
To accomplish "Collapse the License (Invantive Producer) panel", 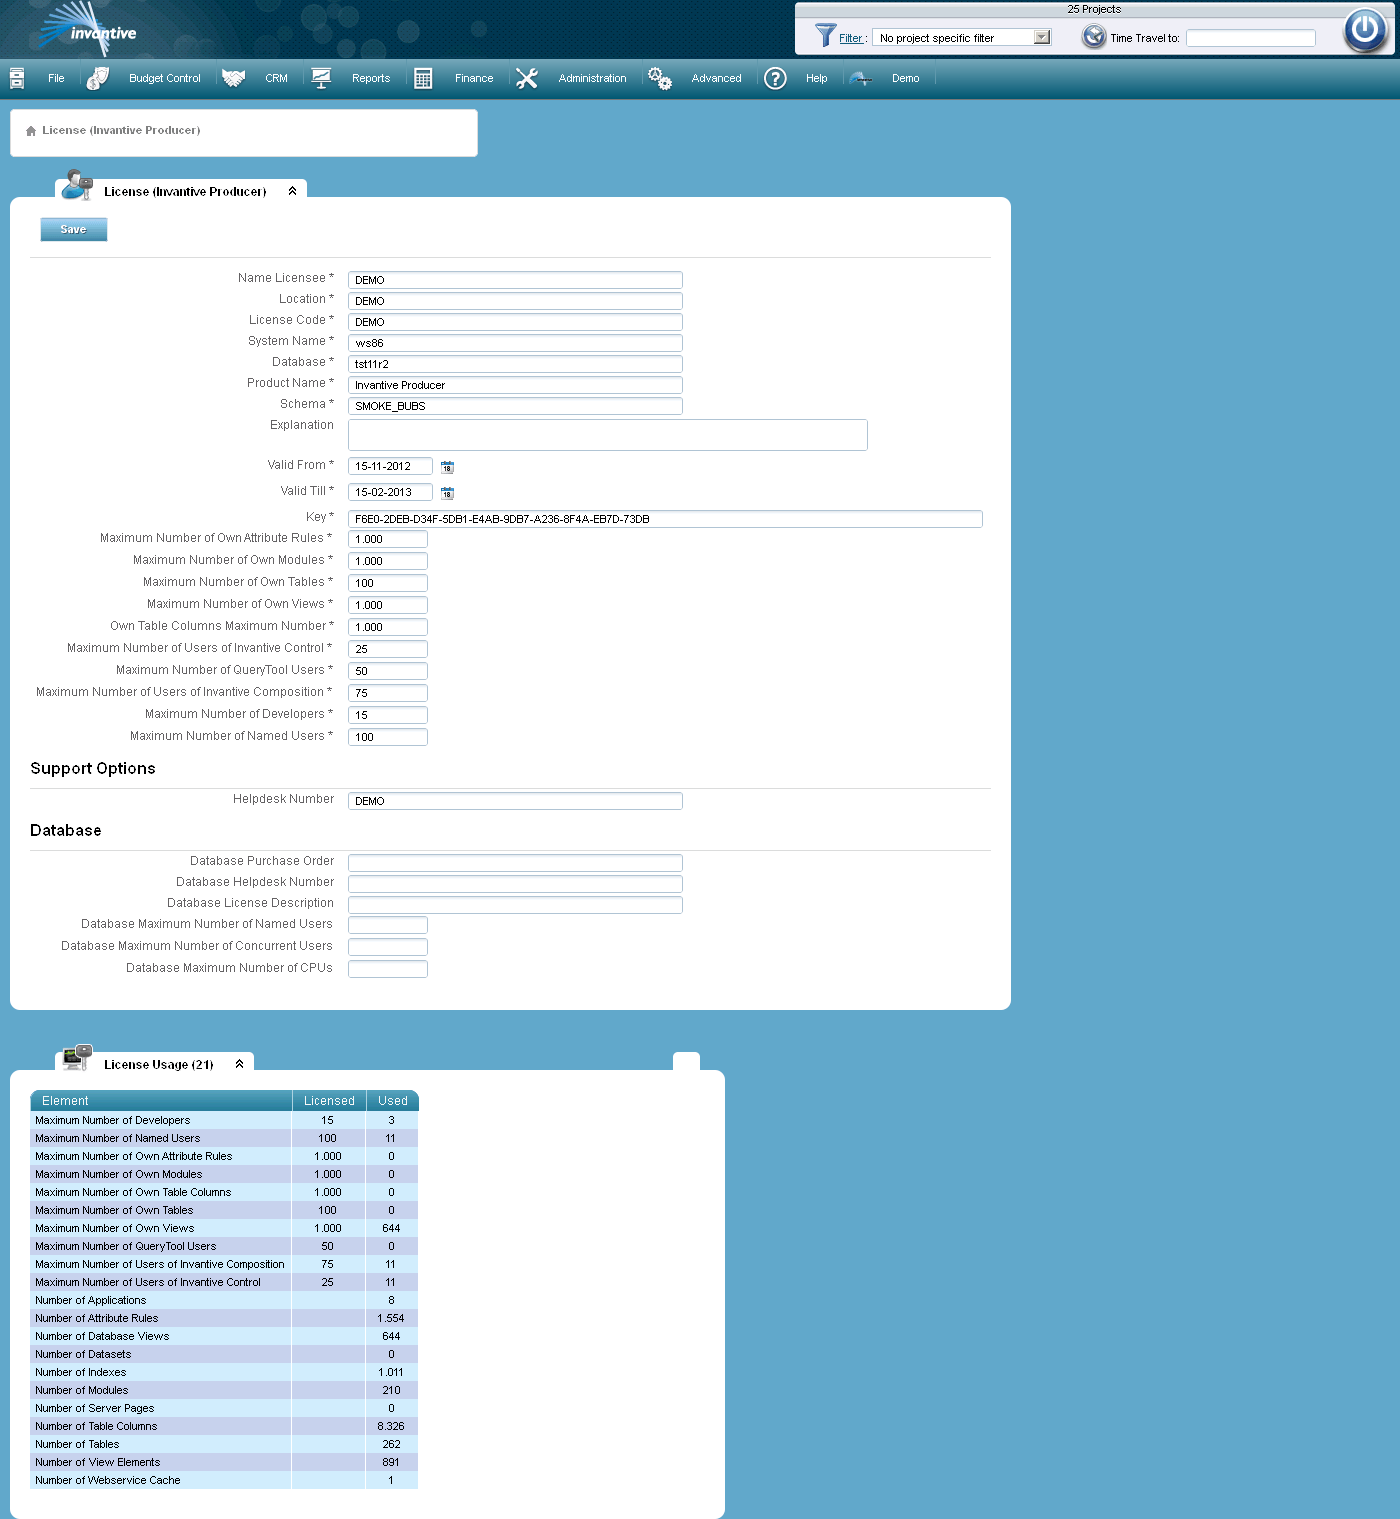I will click(292, 190).
